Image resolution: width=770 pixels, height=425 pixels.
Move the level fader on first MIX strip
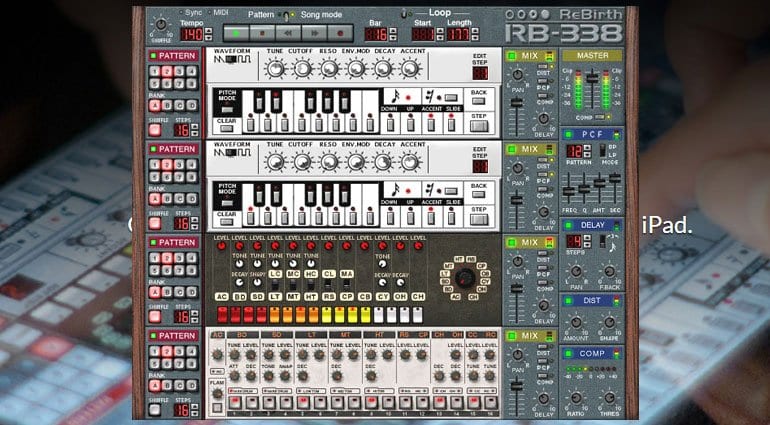pyautogui.click(x=516, y=102)
